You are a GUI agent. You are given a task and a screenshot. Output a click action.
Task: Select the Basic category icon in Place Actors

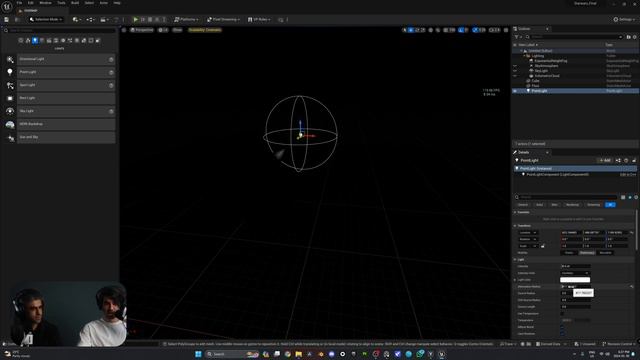[28, 40]
